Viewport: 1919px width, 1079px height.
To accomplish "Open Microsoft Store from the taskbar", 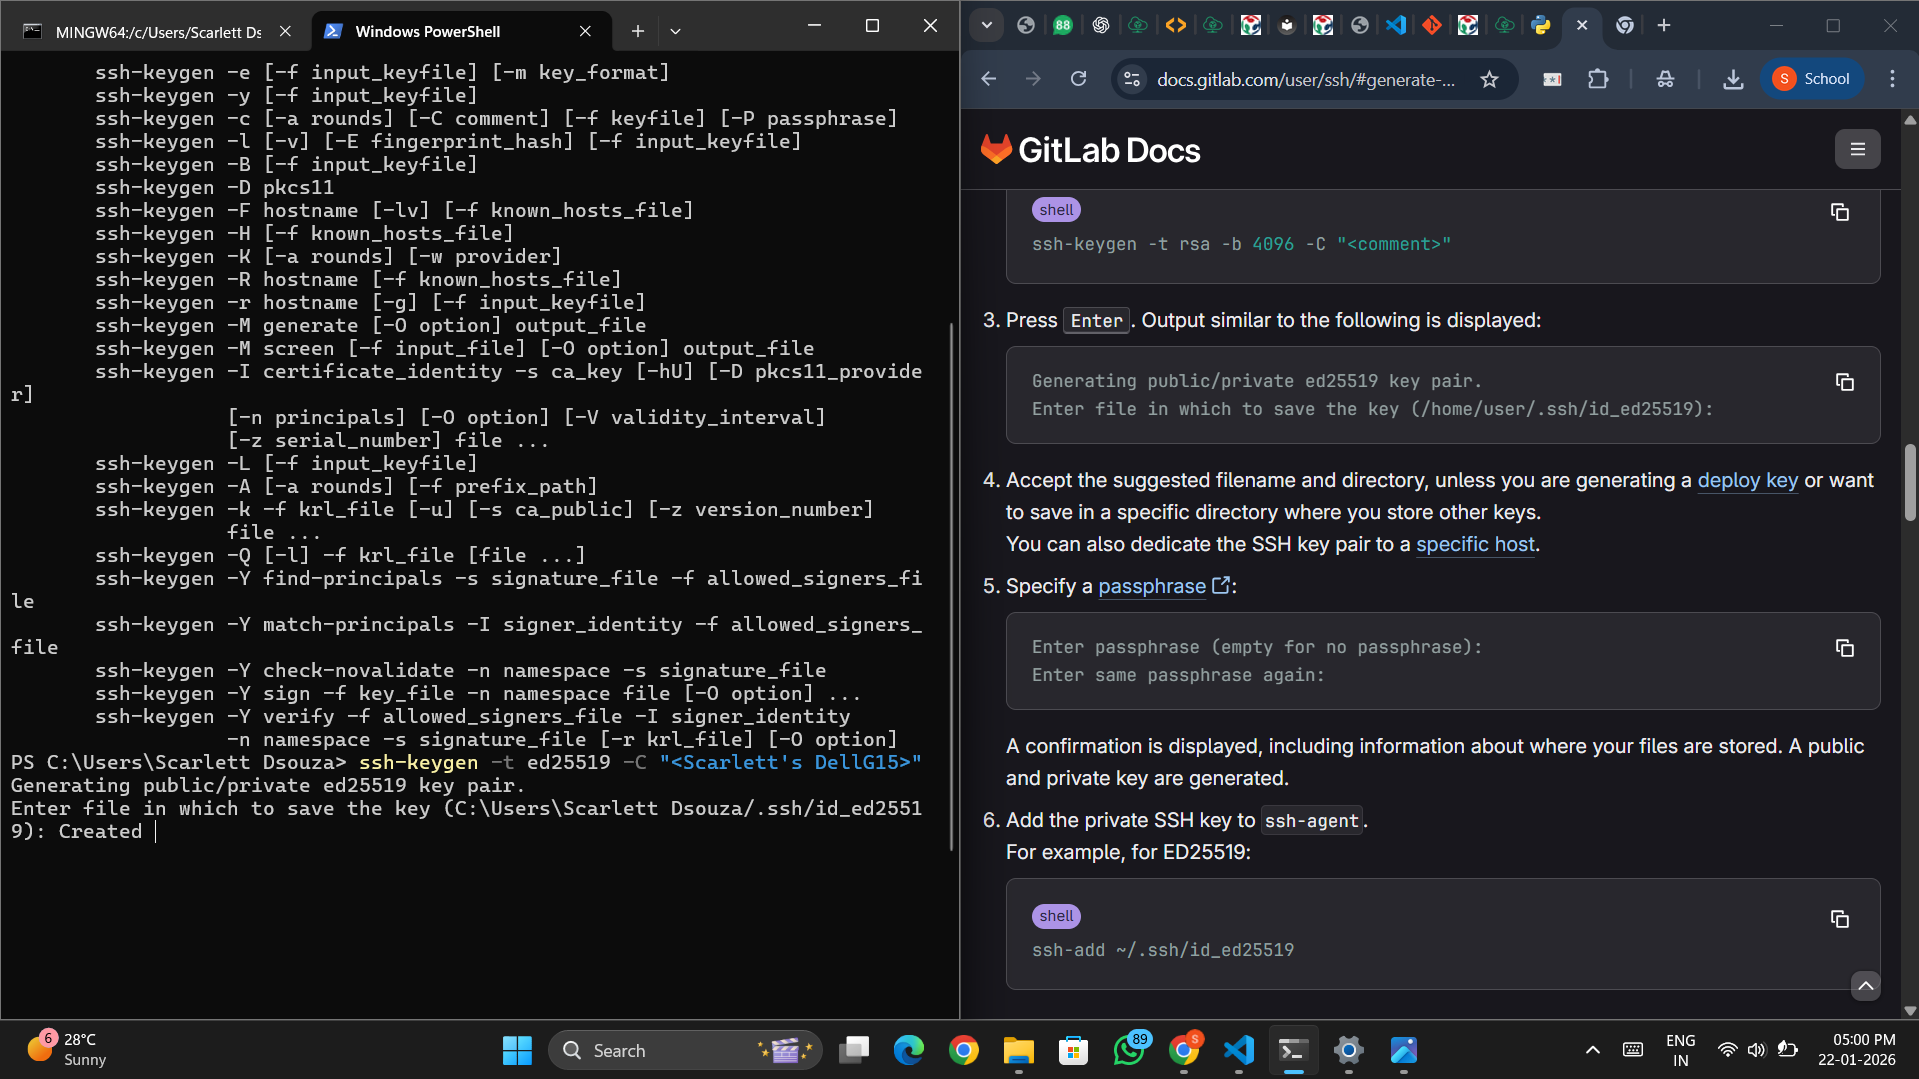I will pos(1073,1050).
